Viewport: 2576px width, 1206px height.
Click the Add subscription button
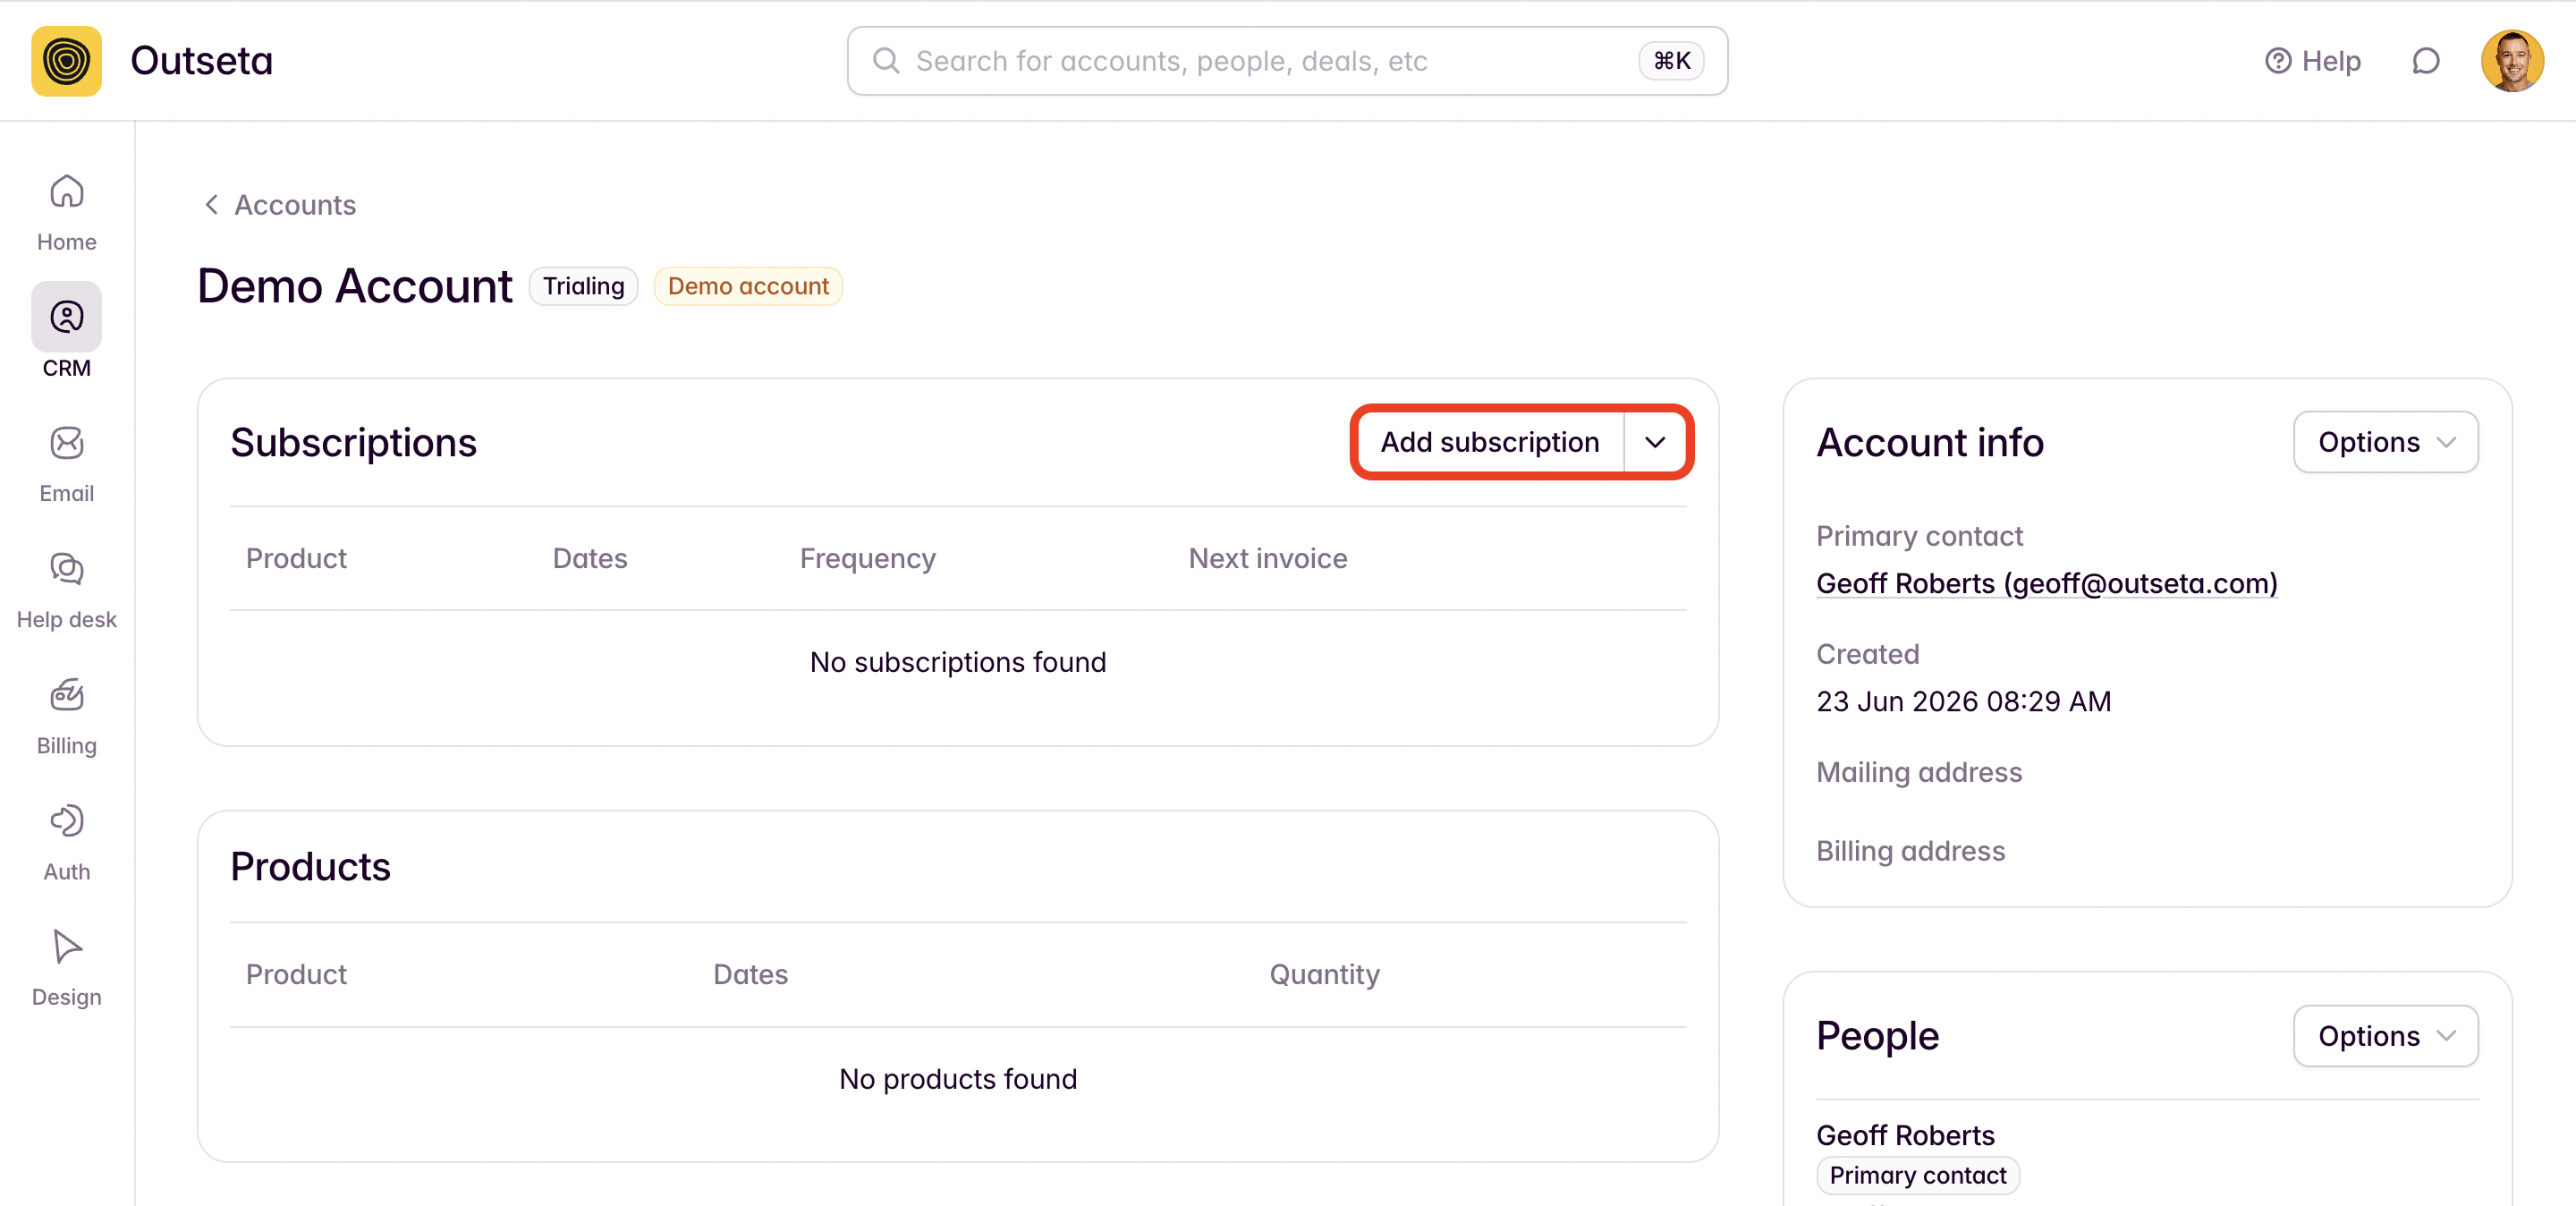click(1490, 442)
